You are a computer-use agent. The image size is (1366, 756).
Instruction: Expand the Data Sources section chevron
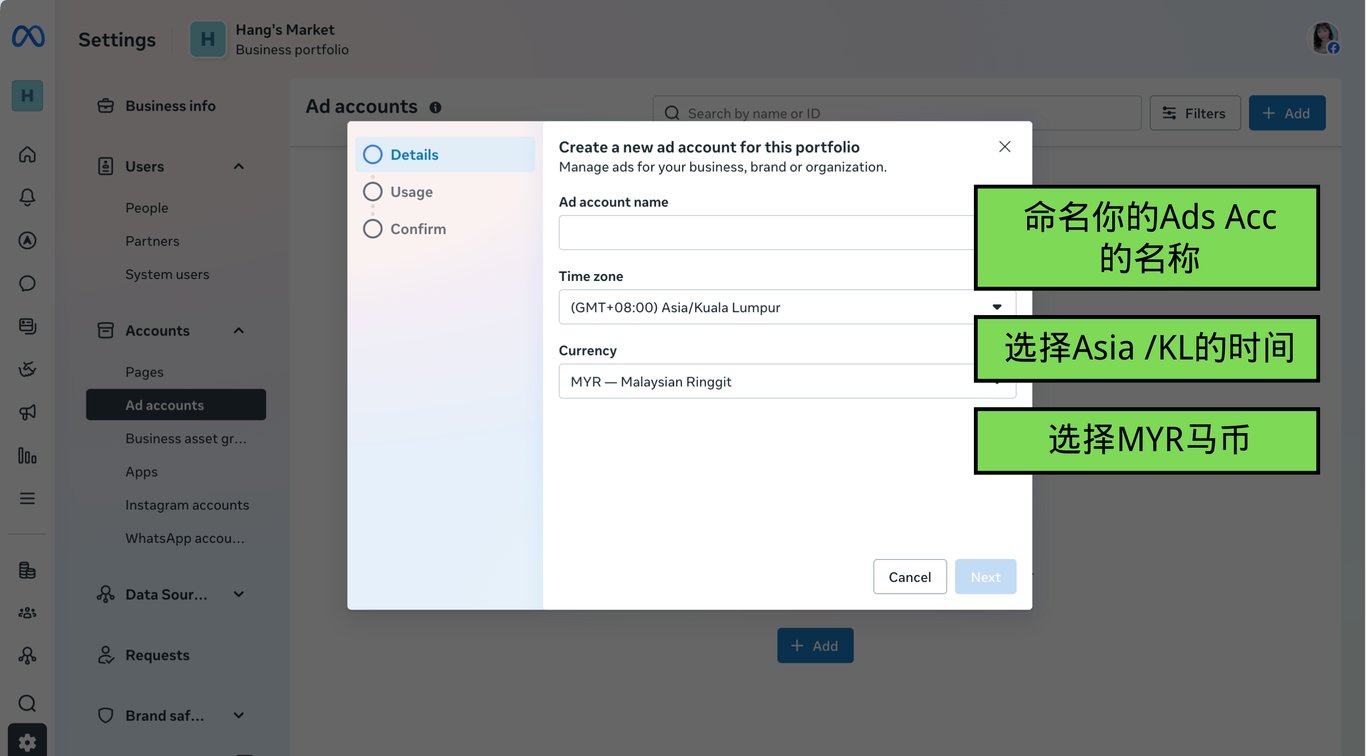point(239,594)
